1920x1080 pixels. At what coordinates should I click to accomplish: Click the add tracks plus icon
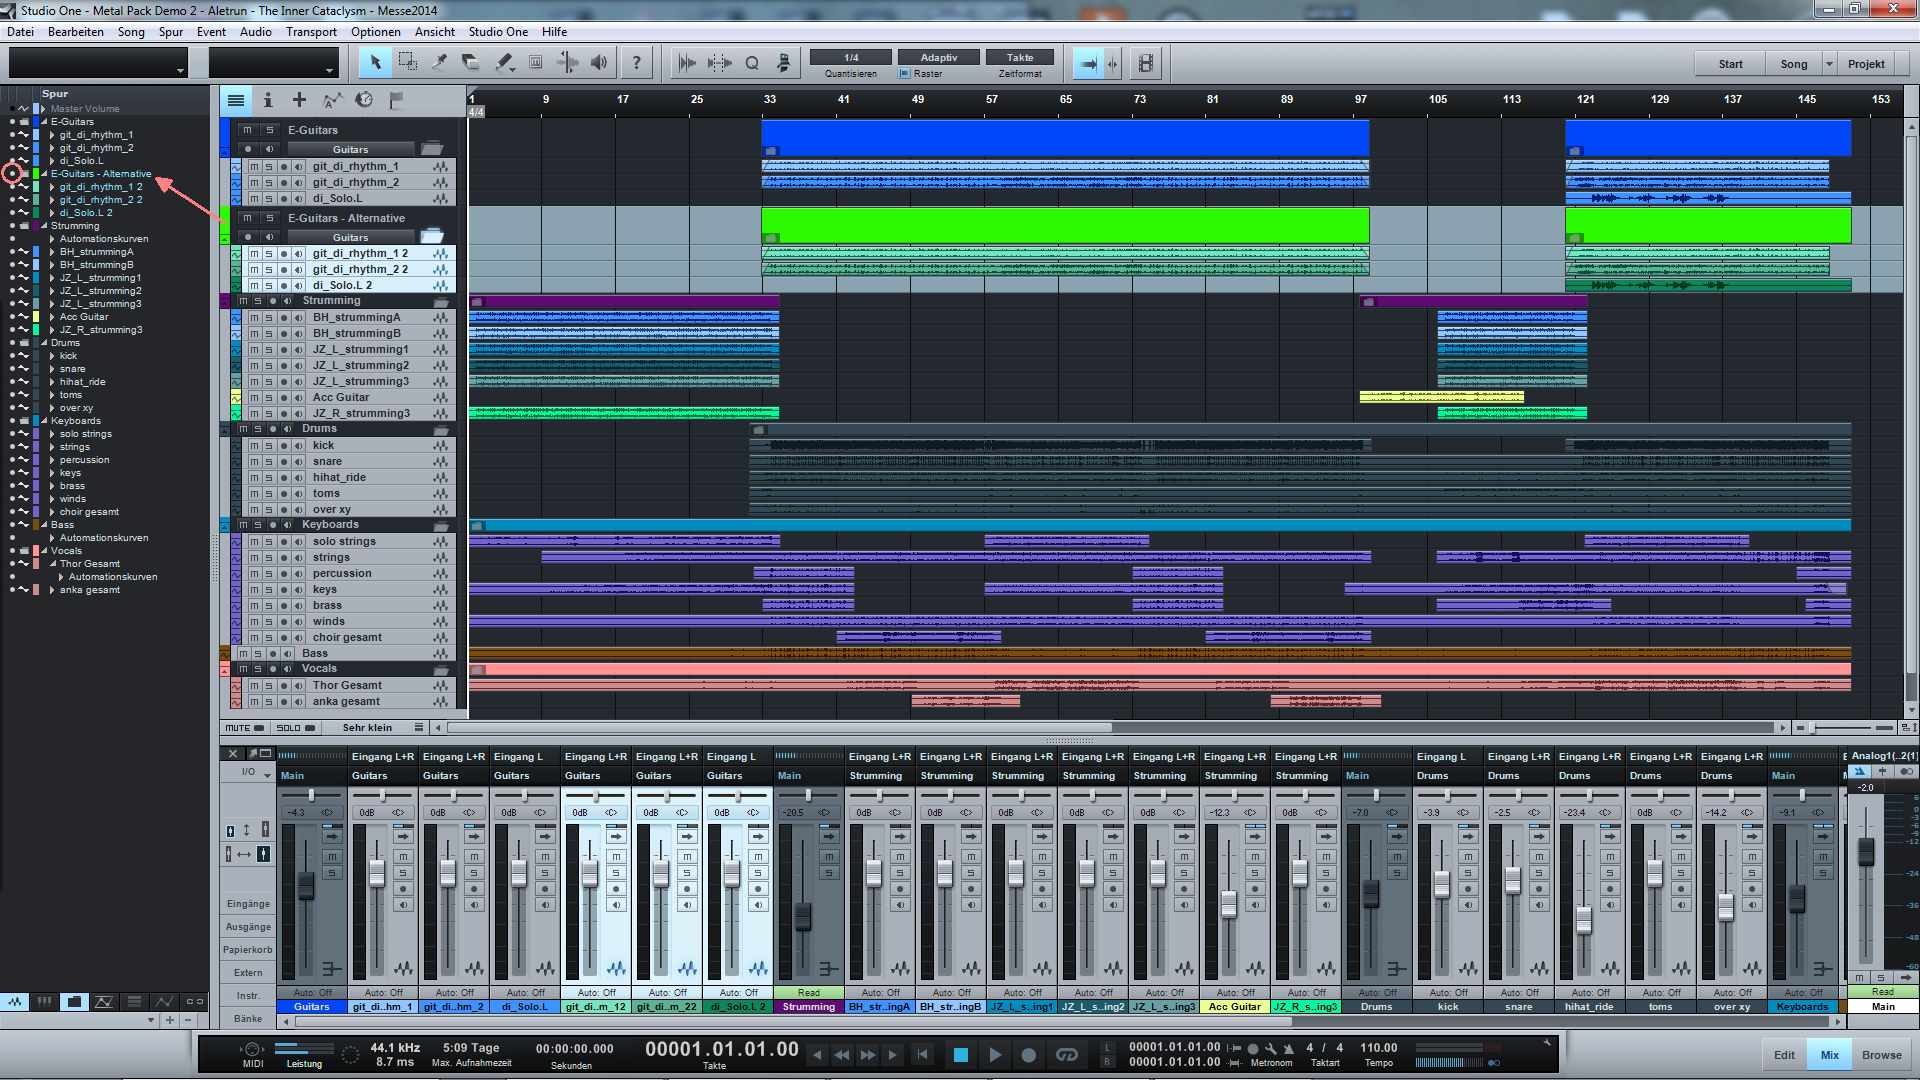[299, 100]
